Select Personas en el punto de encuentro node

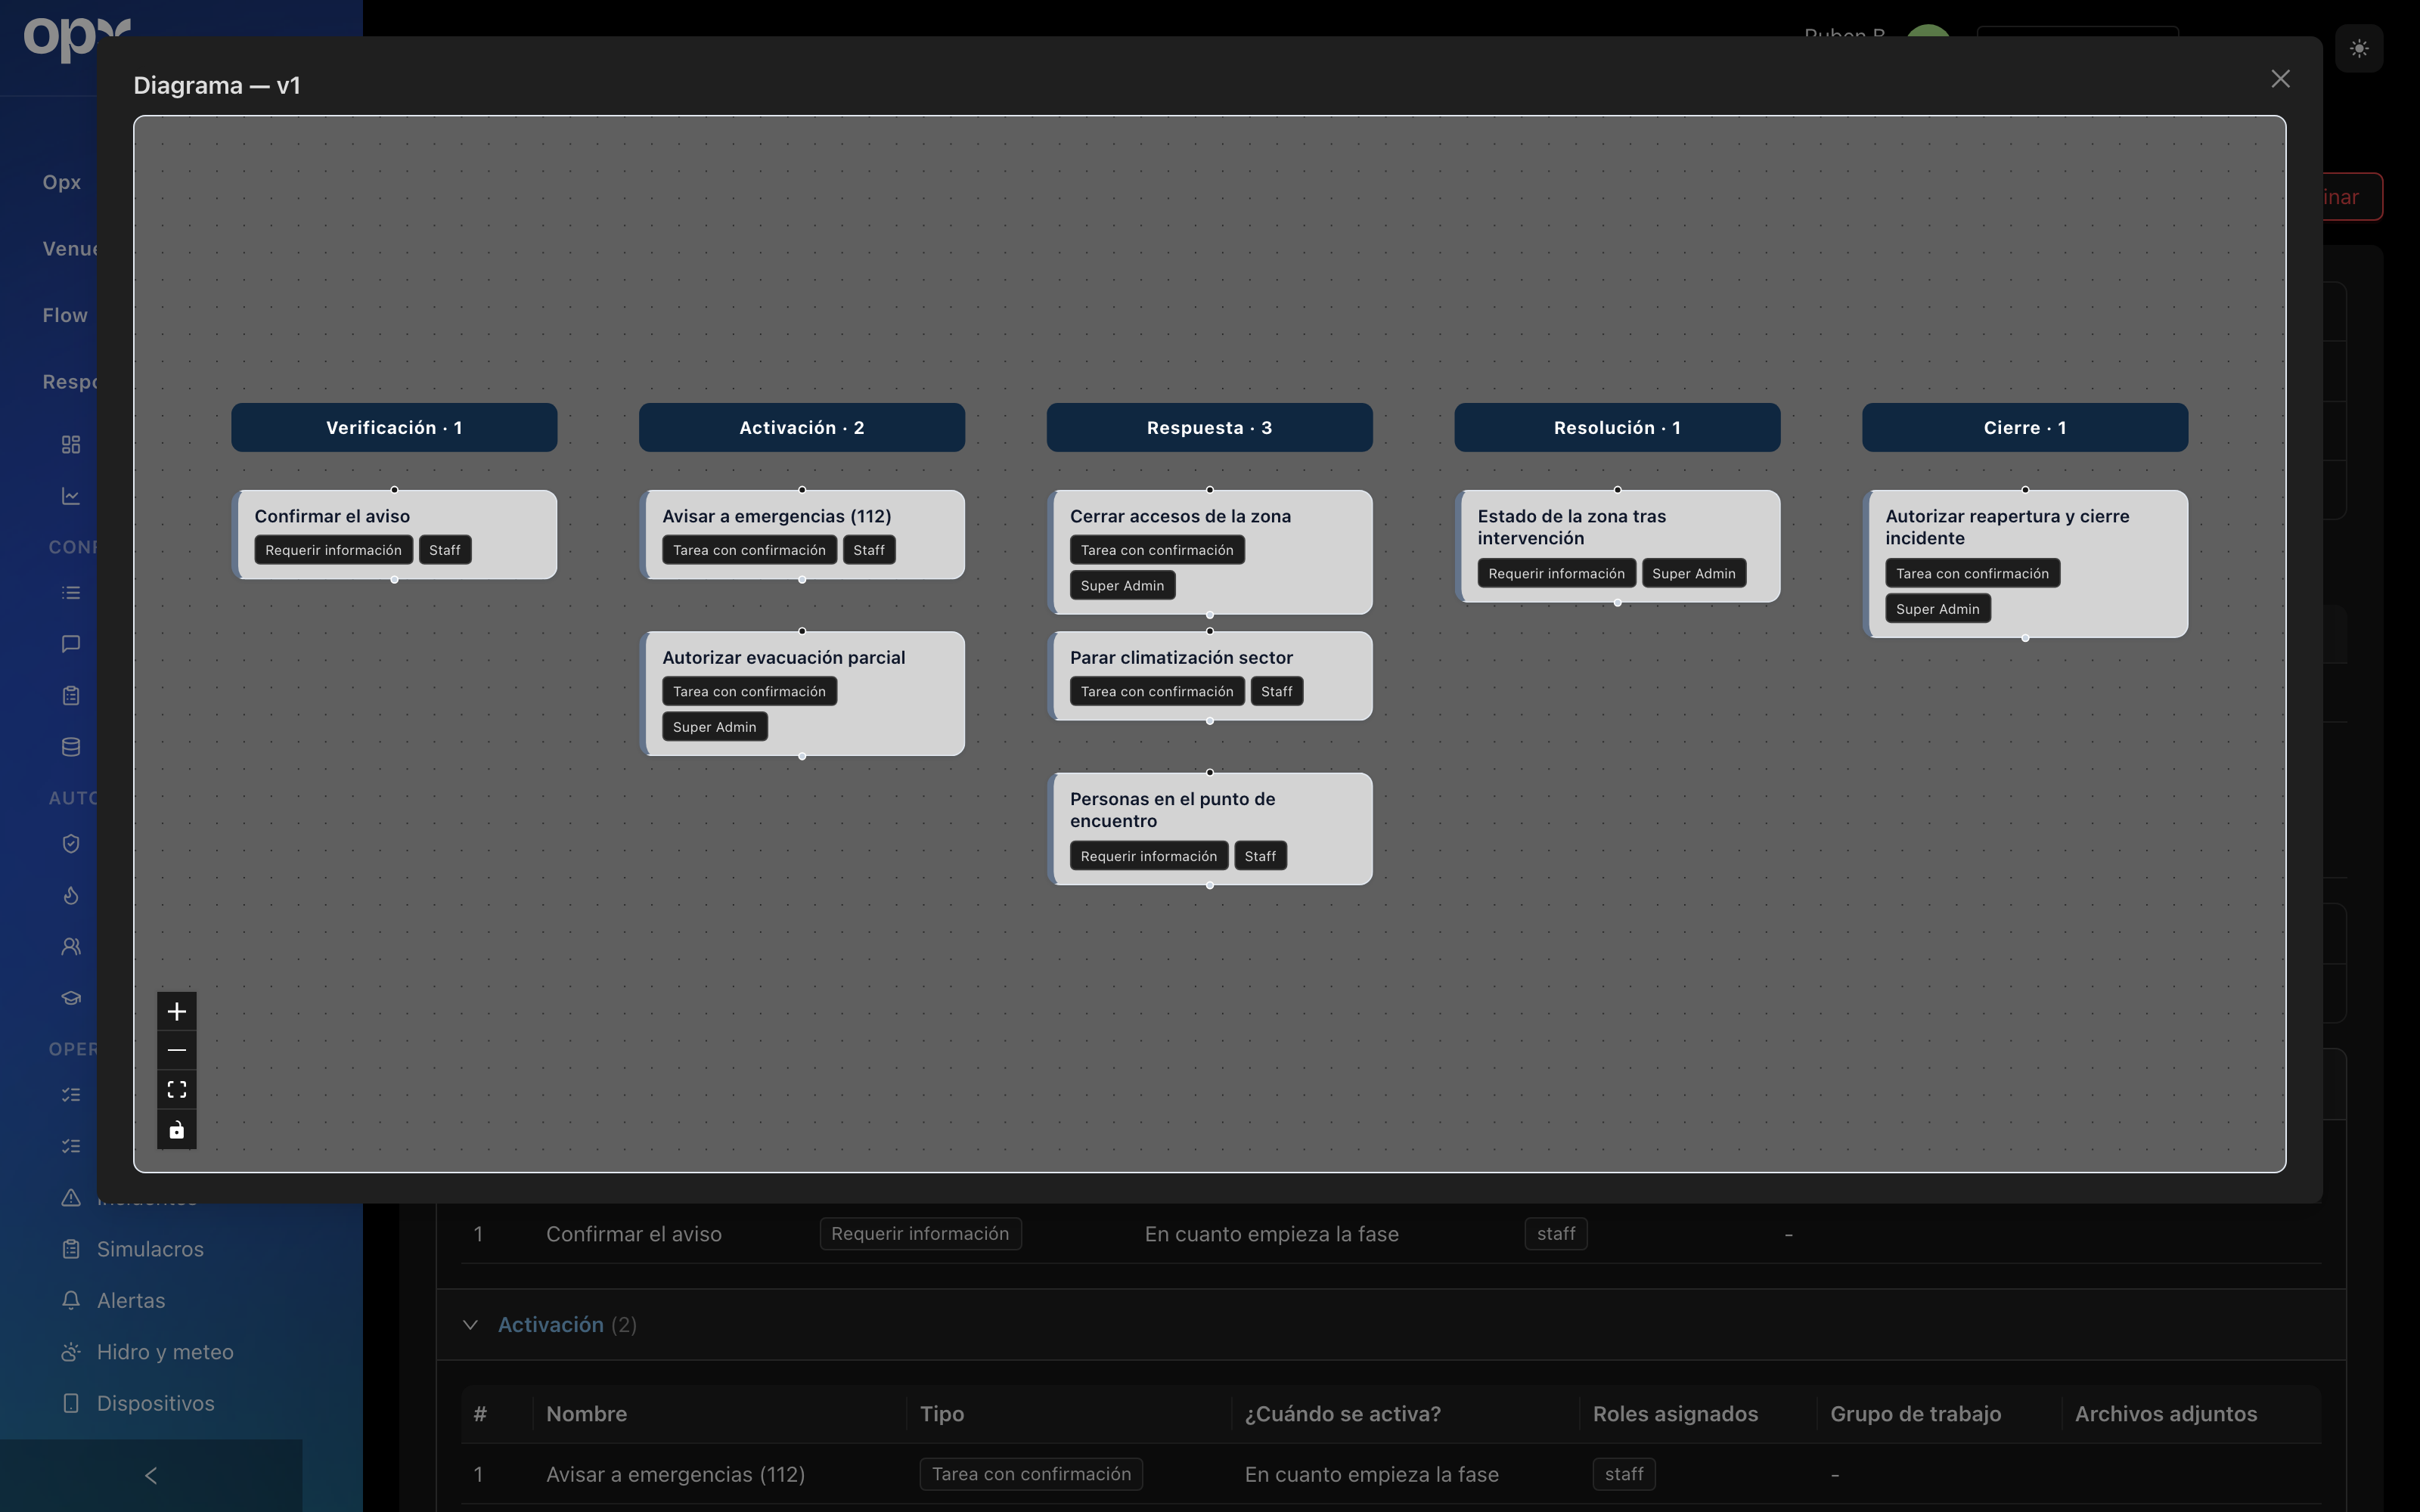tap(1209, 828)
